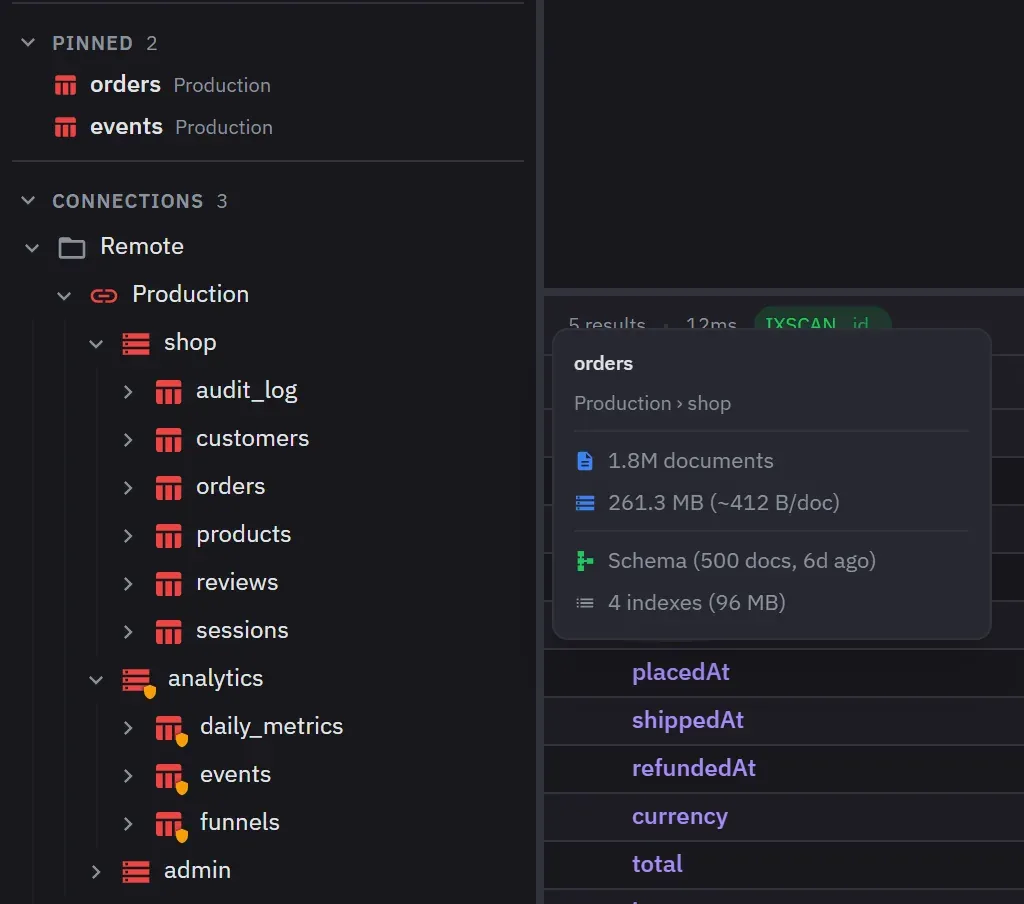Click the pinned orders collection icon

click(x=65, y=85)
